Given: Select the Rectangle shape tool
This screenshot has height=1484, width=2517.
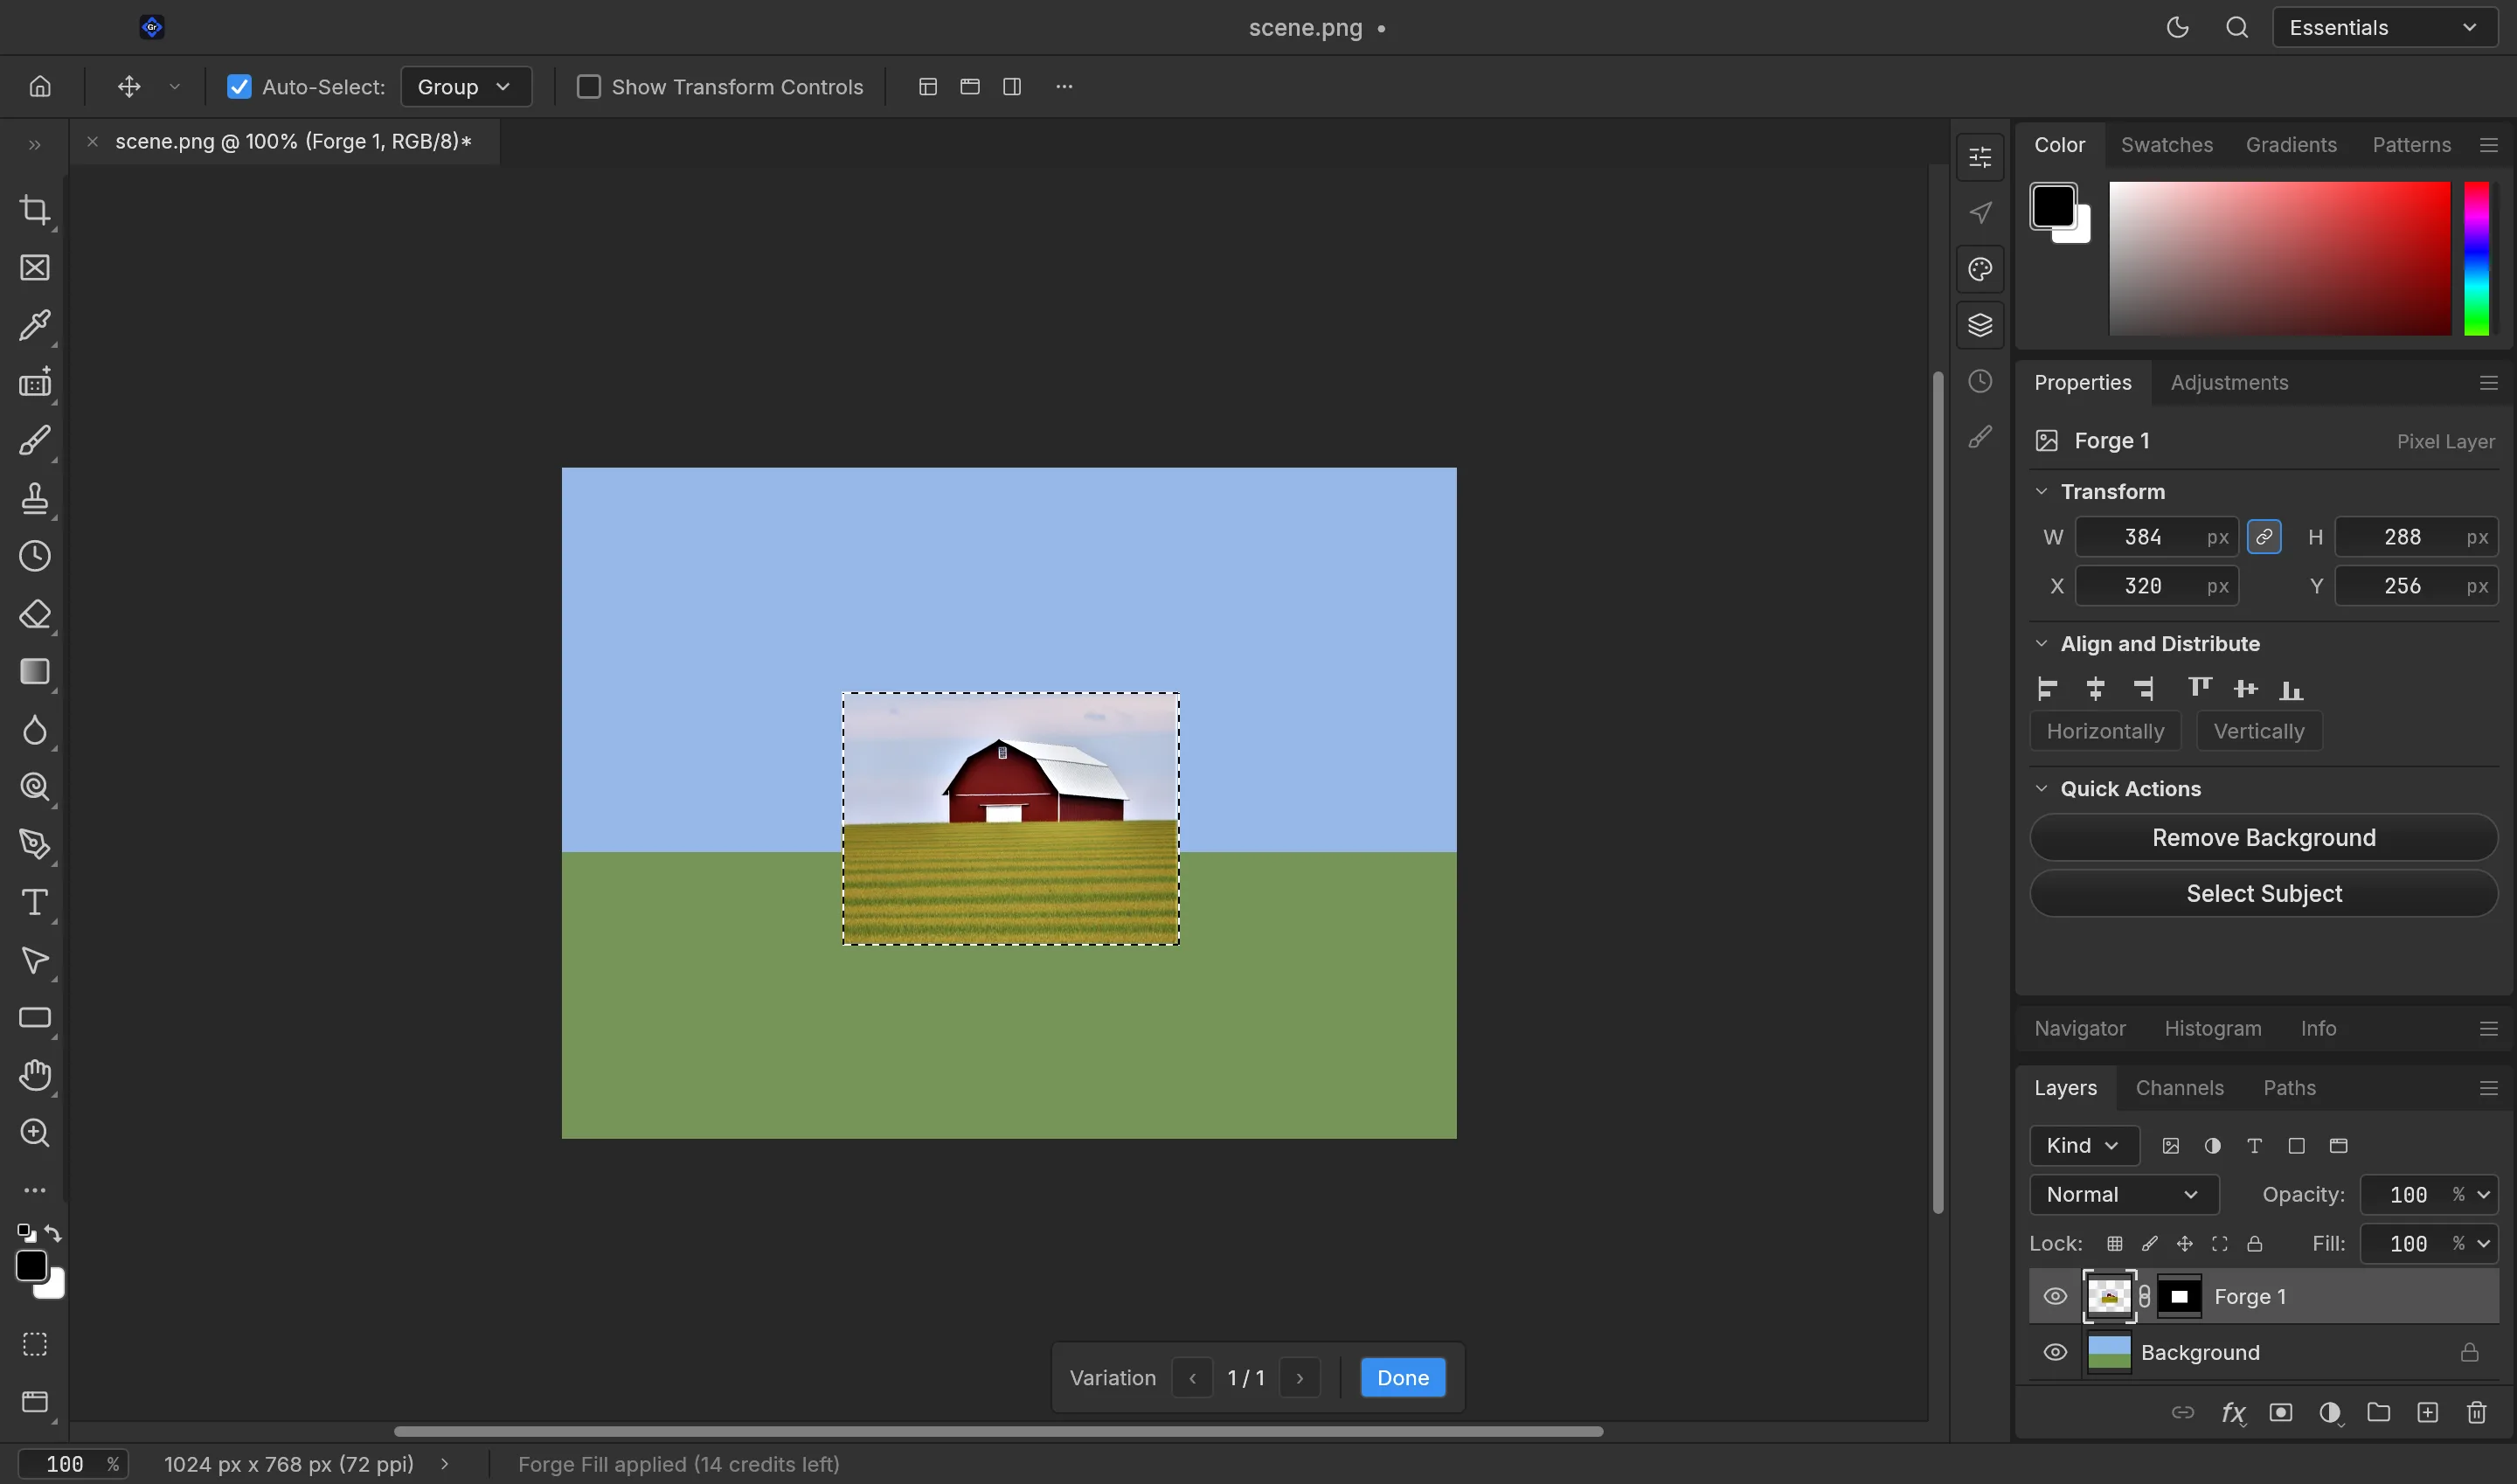Looking at the screenshot, I should tap(35, 1018).
